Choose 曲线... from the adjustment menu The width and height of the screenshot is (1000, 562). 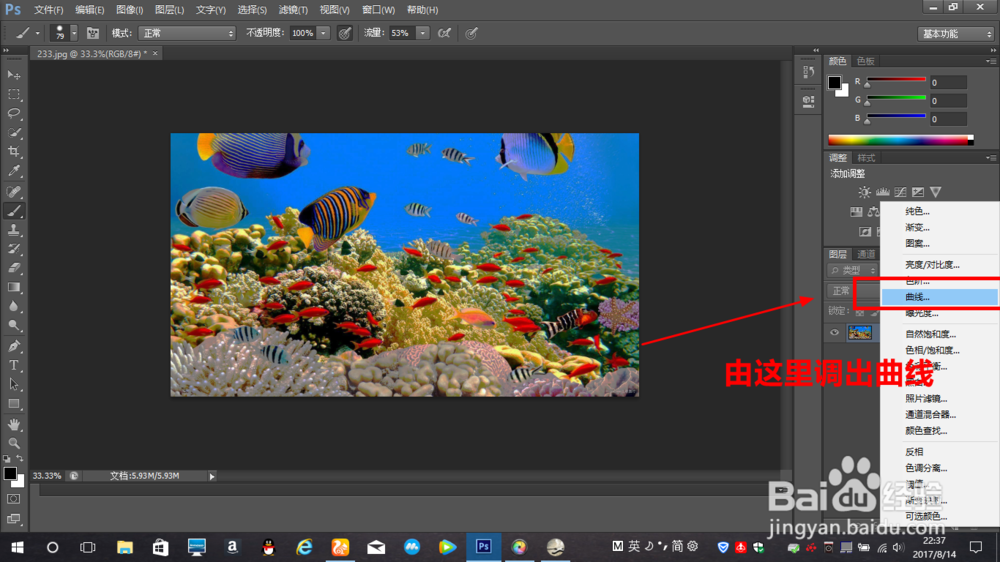point(939,297)
